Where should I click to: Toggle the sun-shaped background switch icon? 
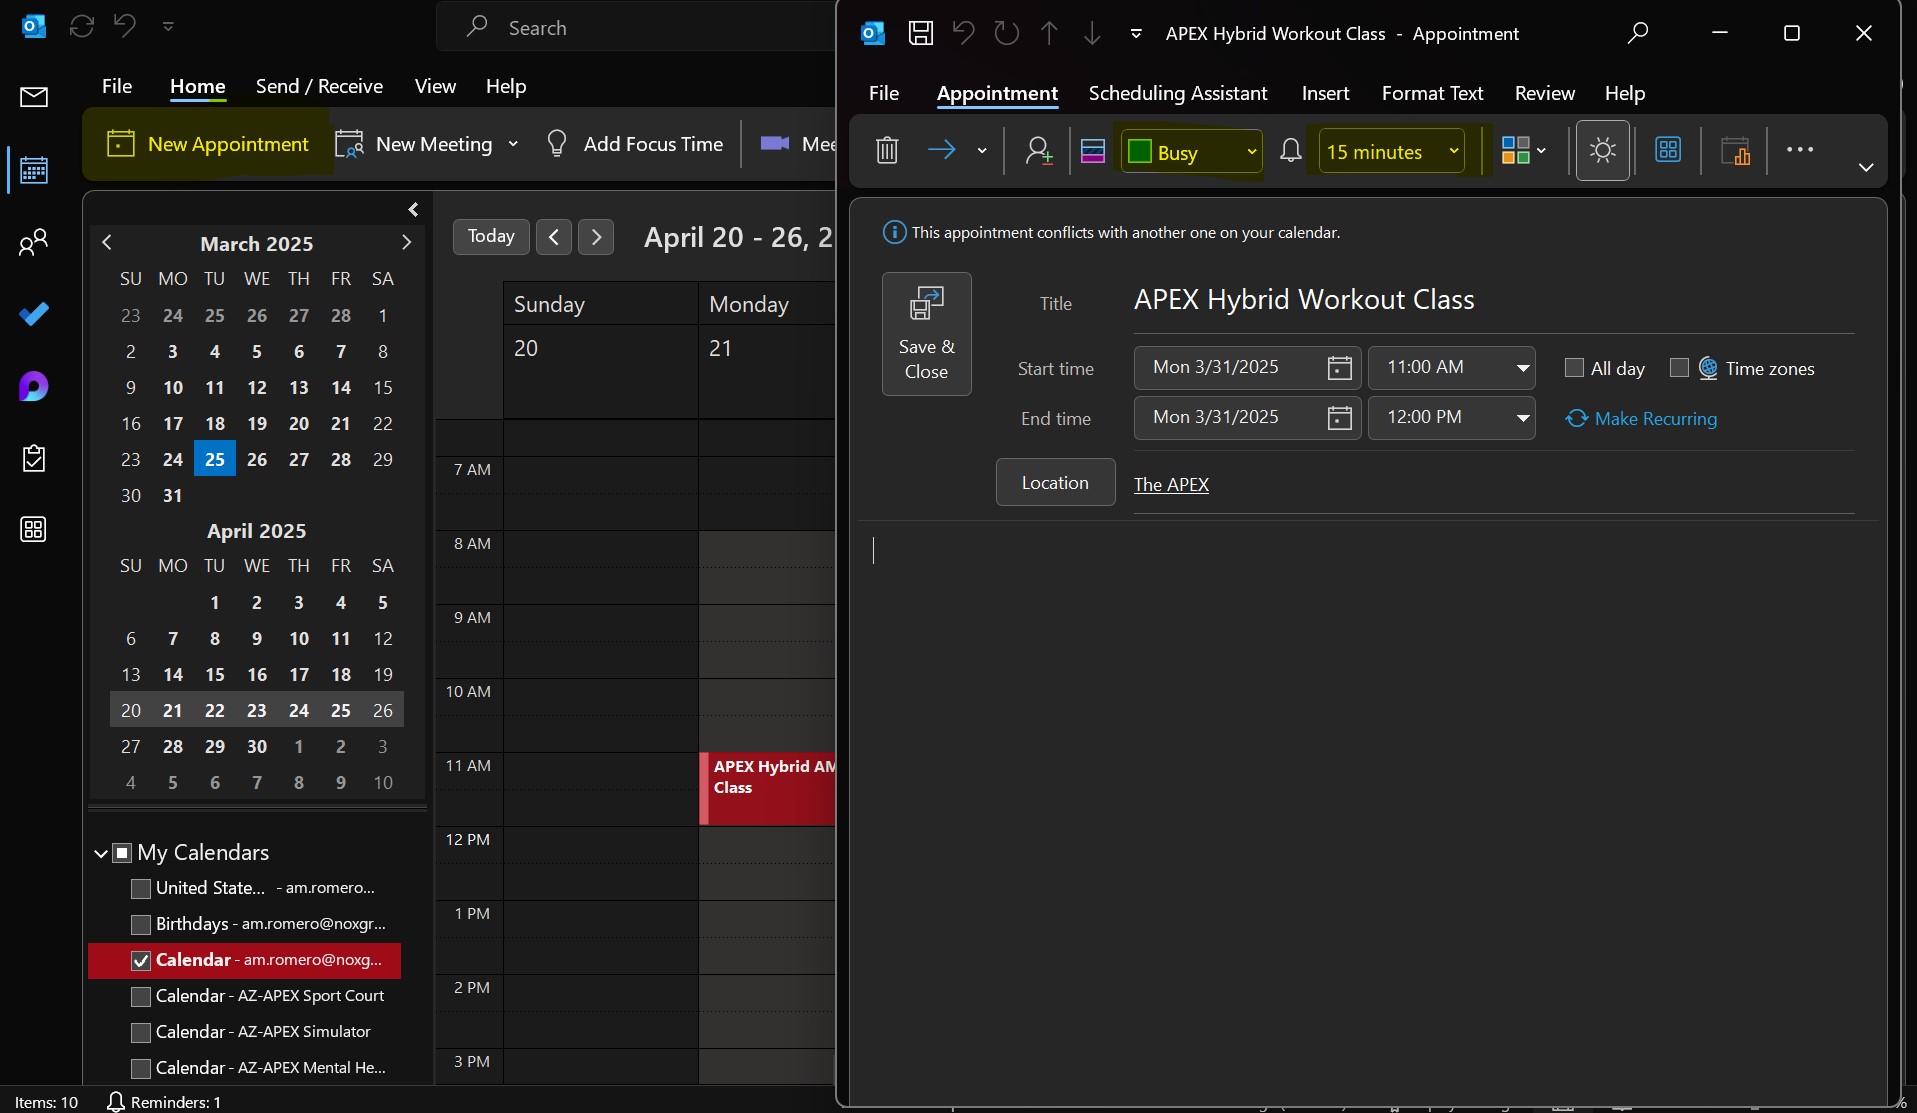(x=1603, y=150)
